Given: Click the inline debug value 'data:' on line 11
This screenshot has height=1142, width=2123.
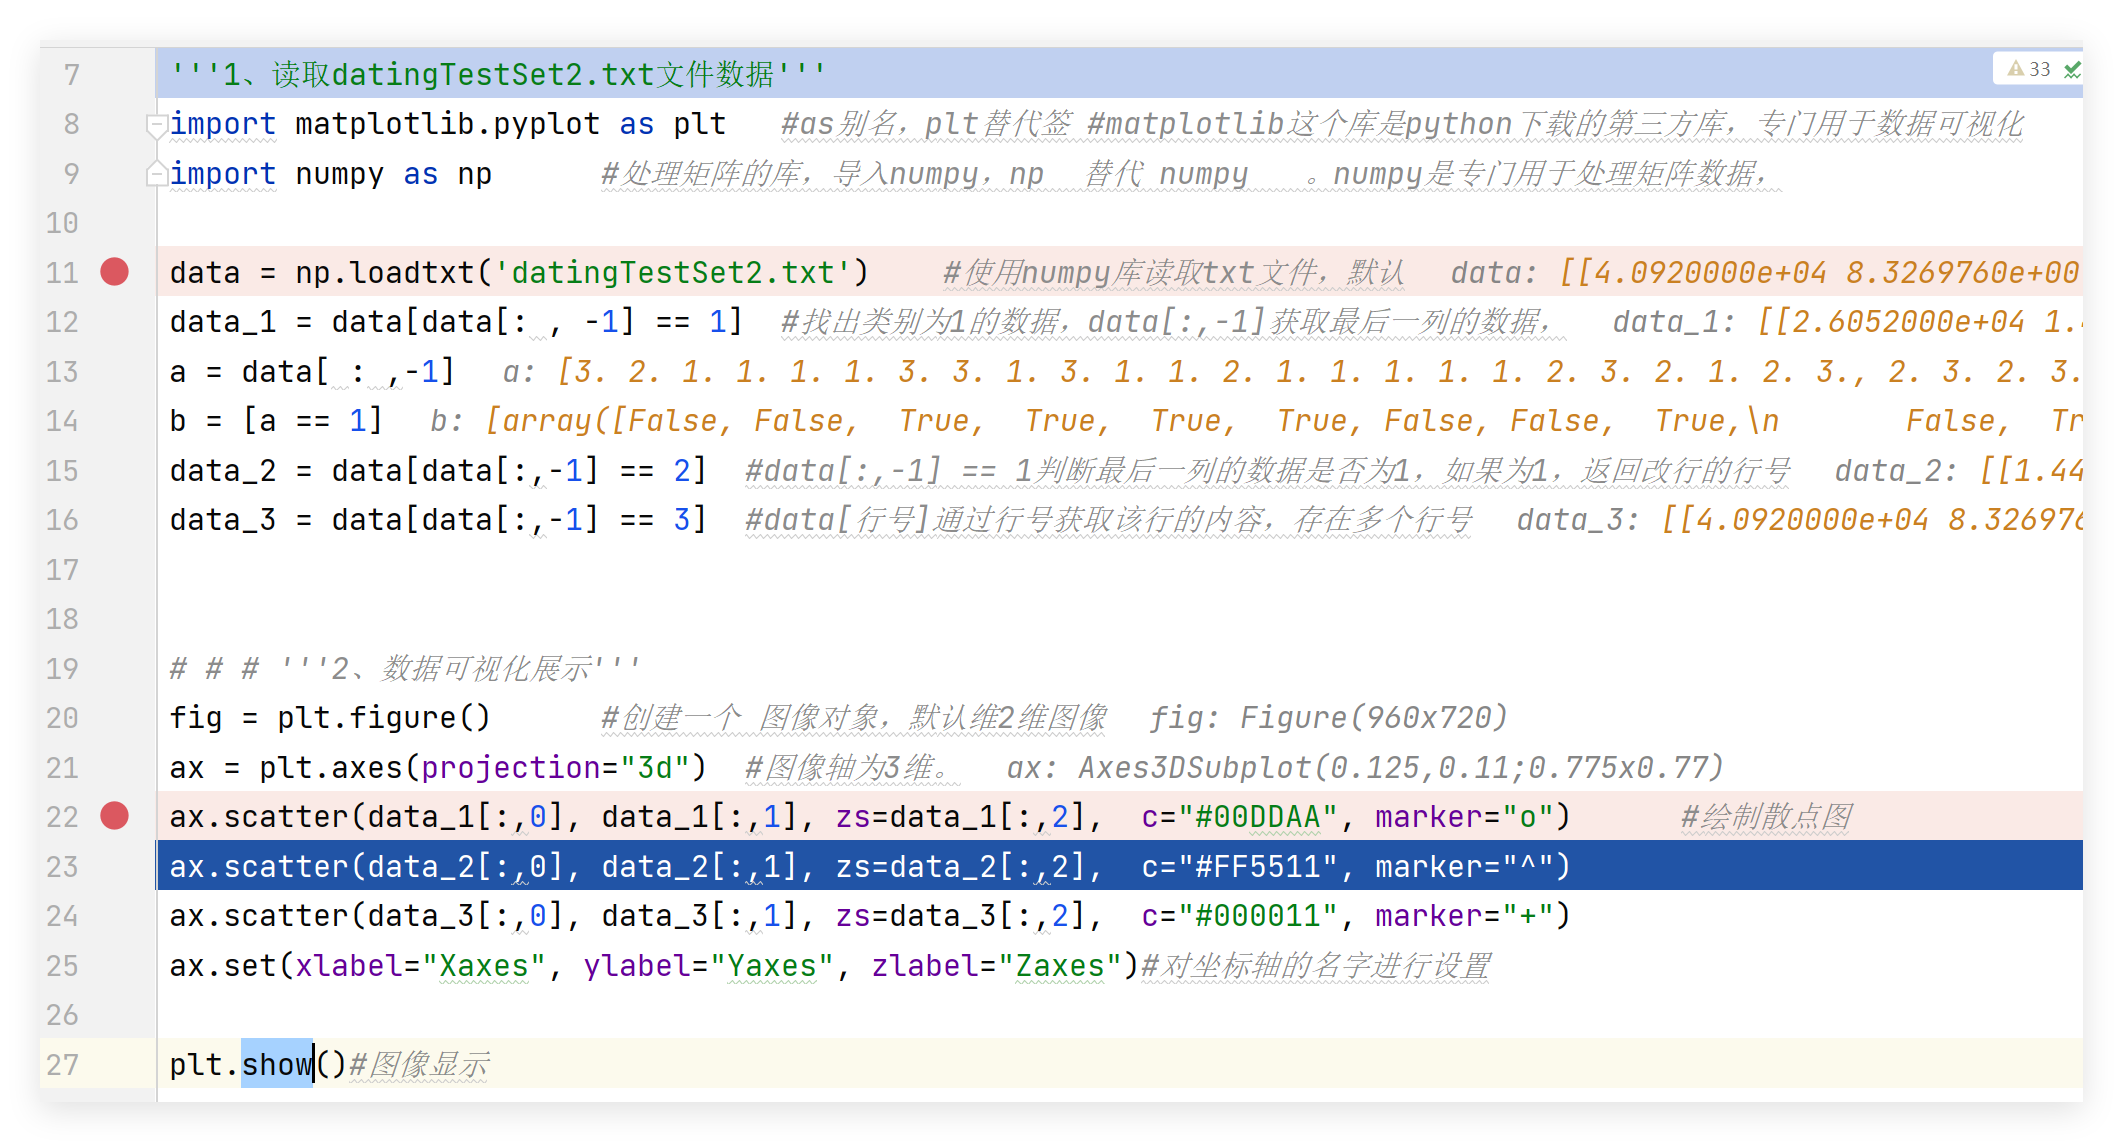Looking at the screenshot, I should coord(1494,272).
